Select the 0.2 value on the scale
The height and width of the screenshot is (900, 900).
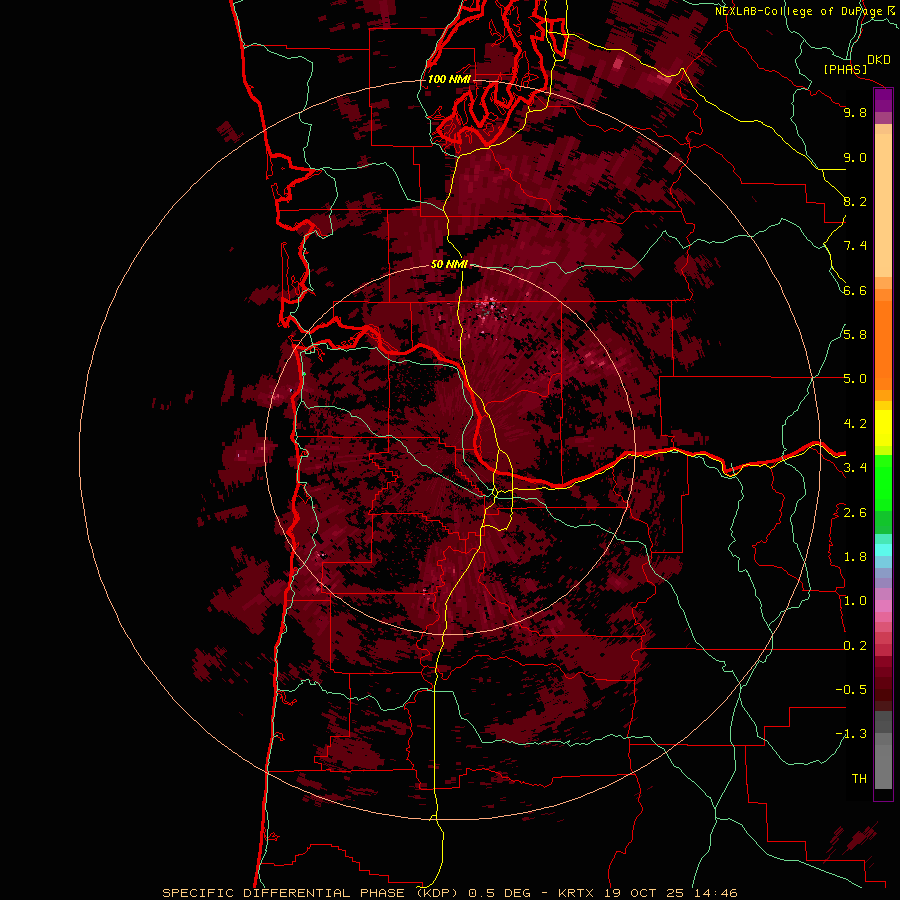855,646
